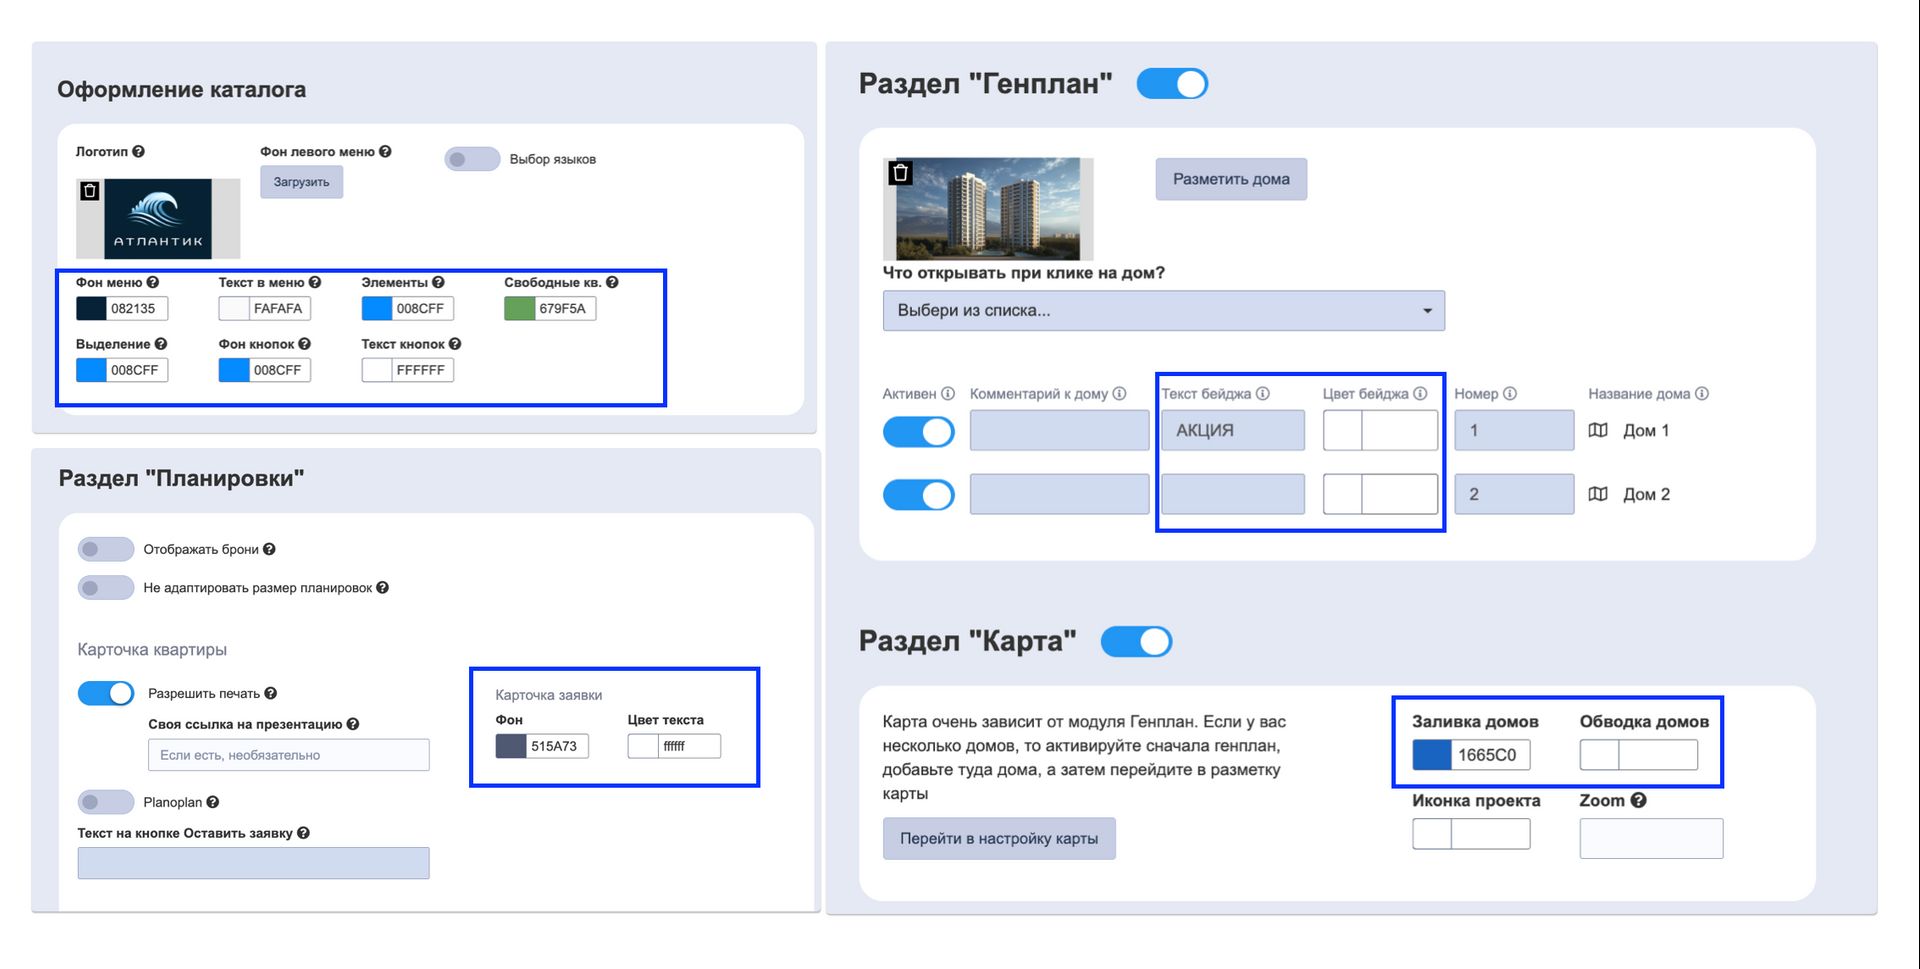Click the Дом 1 comment field

click(x=1059, y=430)
